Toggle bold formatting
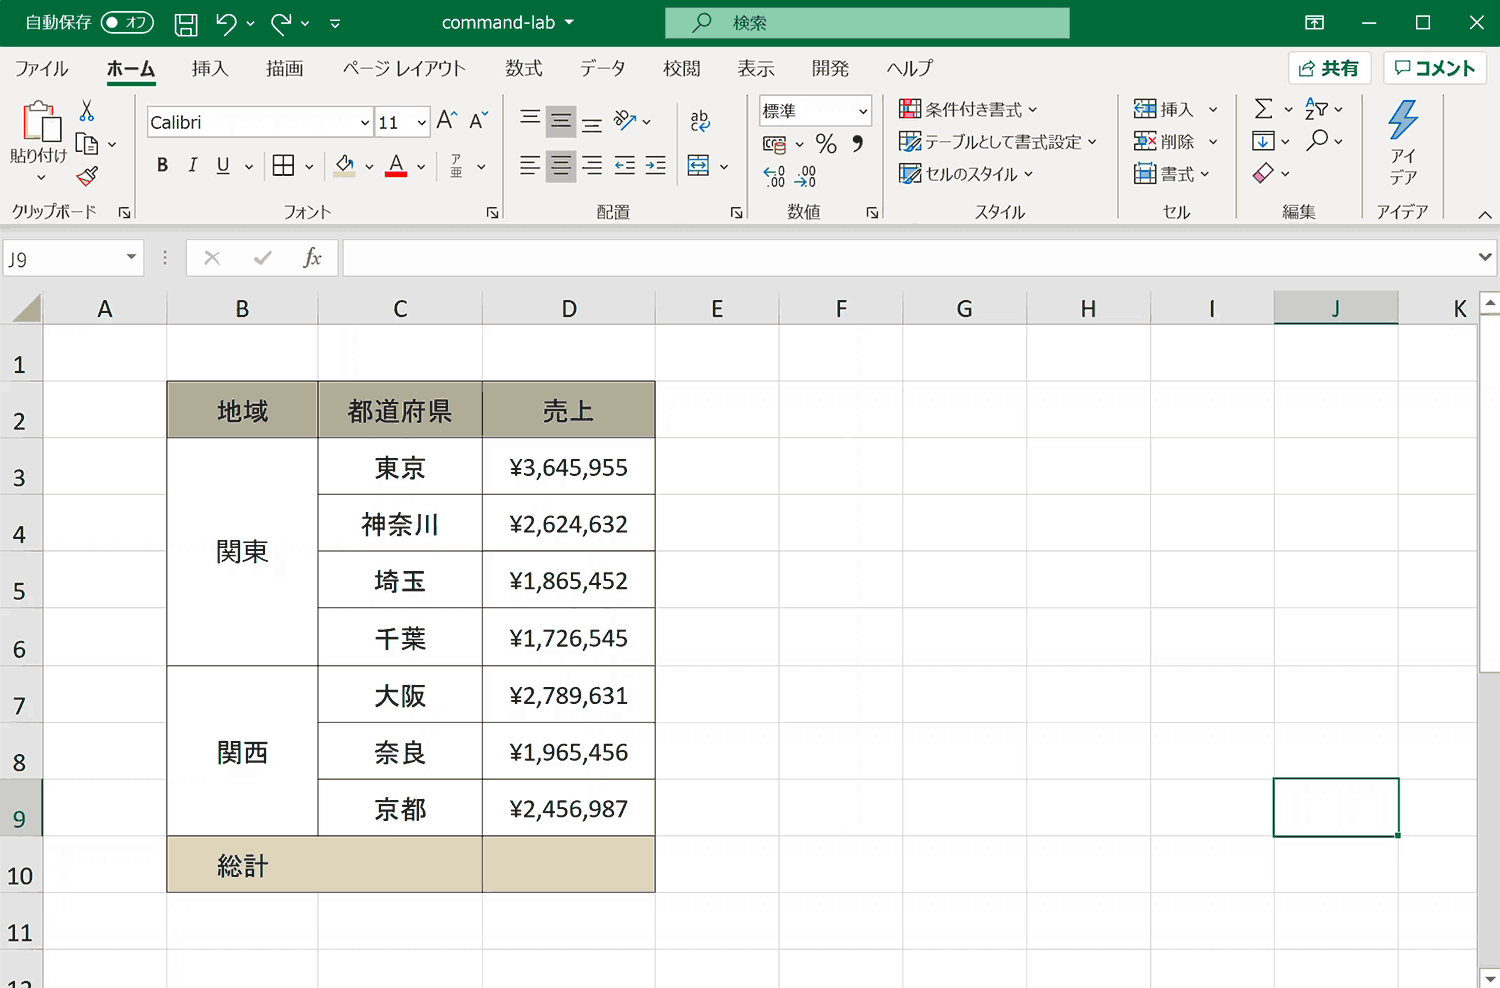This screenshot has height=988, width=1500. [162, 165]
